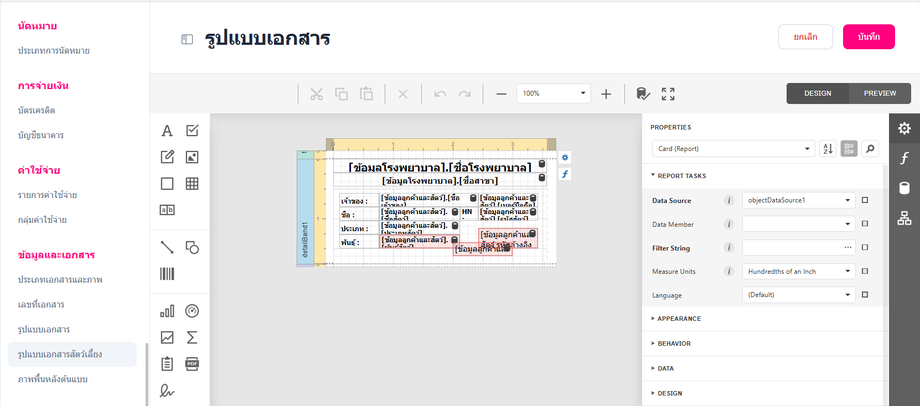Redo the last undone action
Image resolution: width=920 pixels, height=406 pixels.
465,94
